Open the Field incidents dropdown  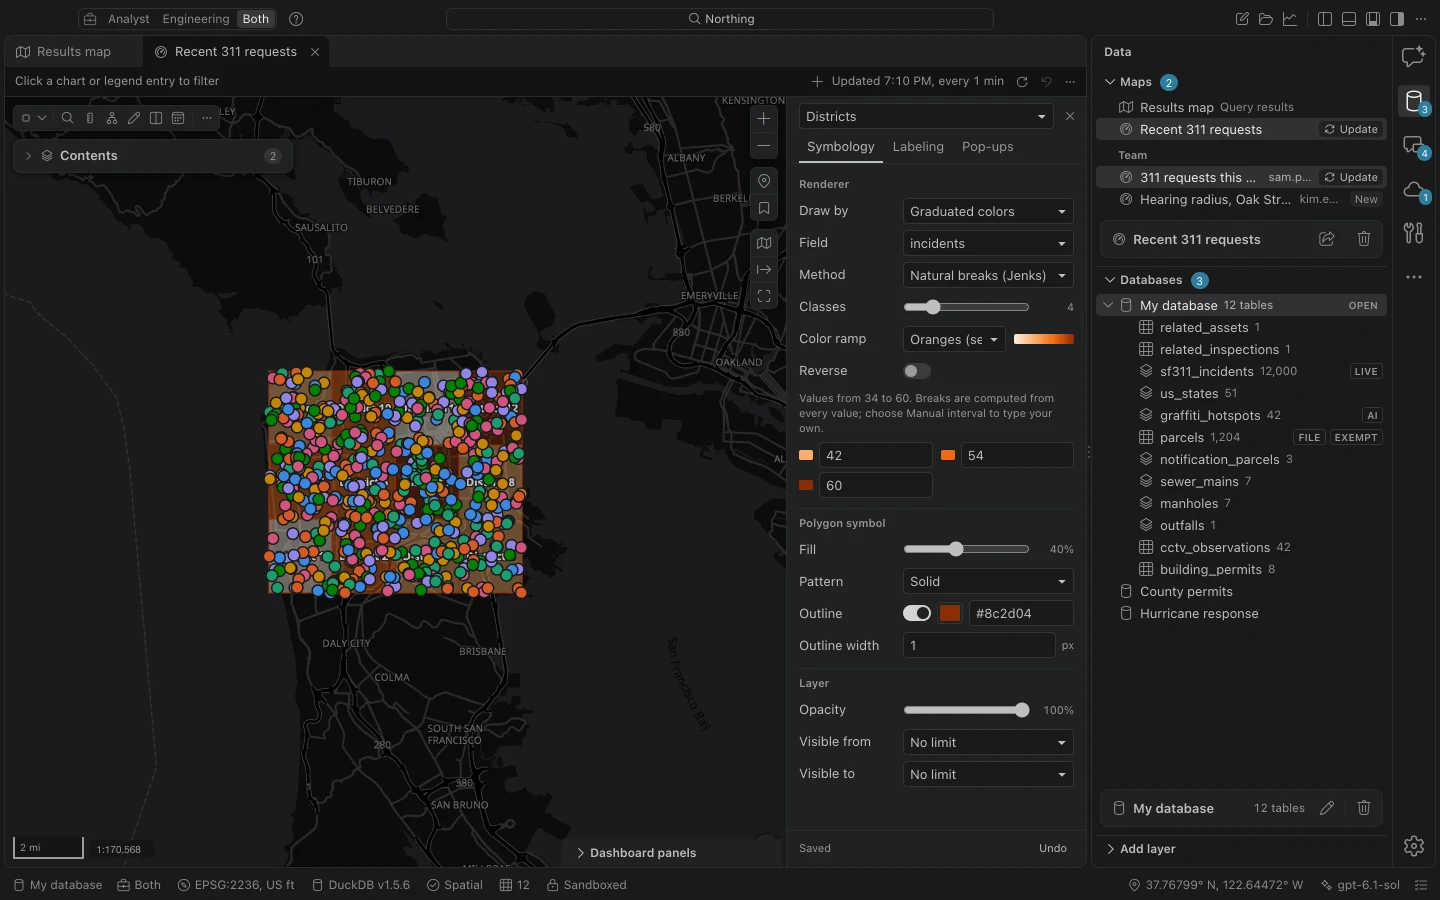click(988, 243)
